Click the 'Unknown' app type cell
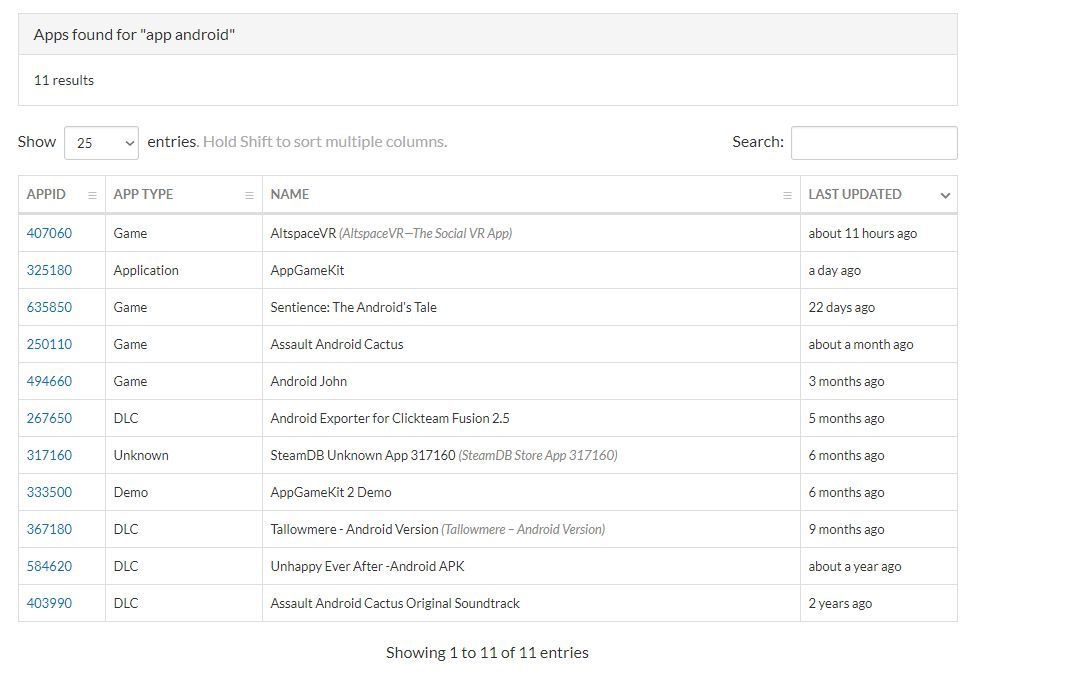 [x=184, y=455]
